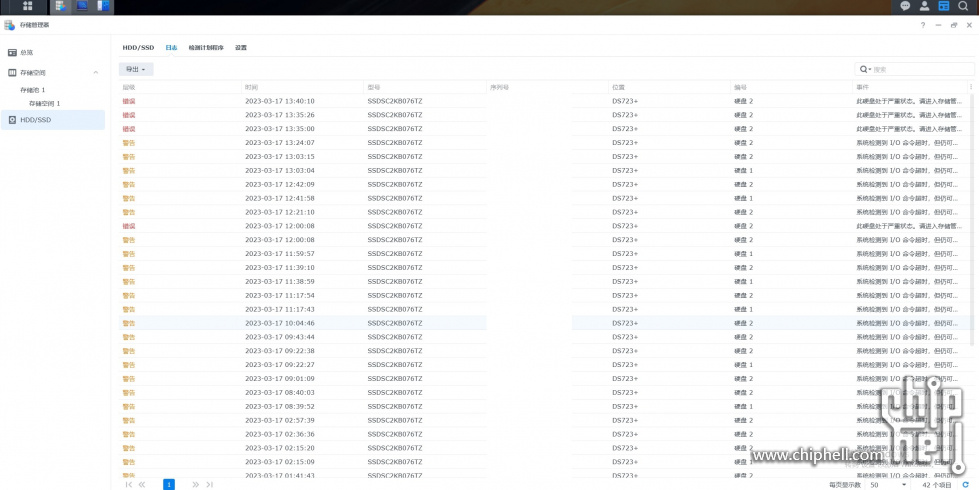This screenshot has width=979, height=490.
Task: Select log entry 2023-03-17 12:42:09
Action: 543,184
